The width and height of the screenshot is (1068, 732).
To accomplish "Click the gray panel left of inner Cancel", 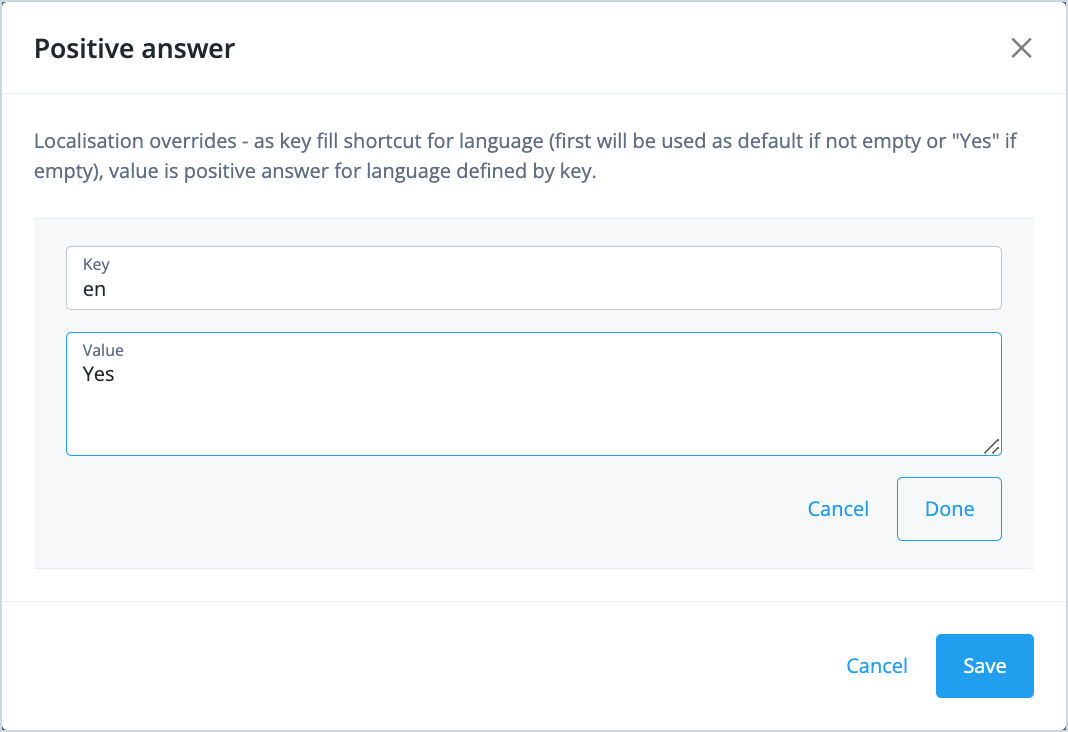I will (x=409, y=509).
